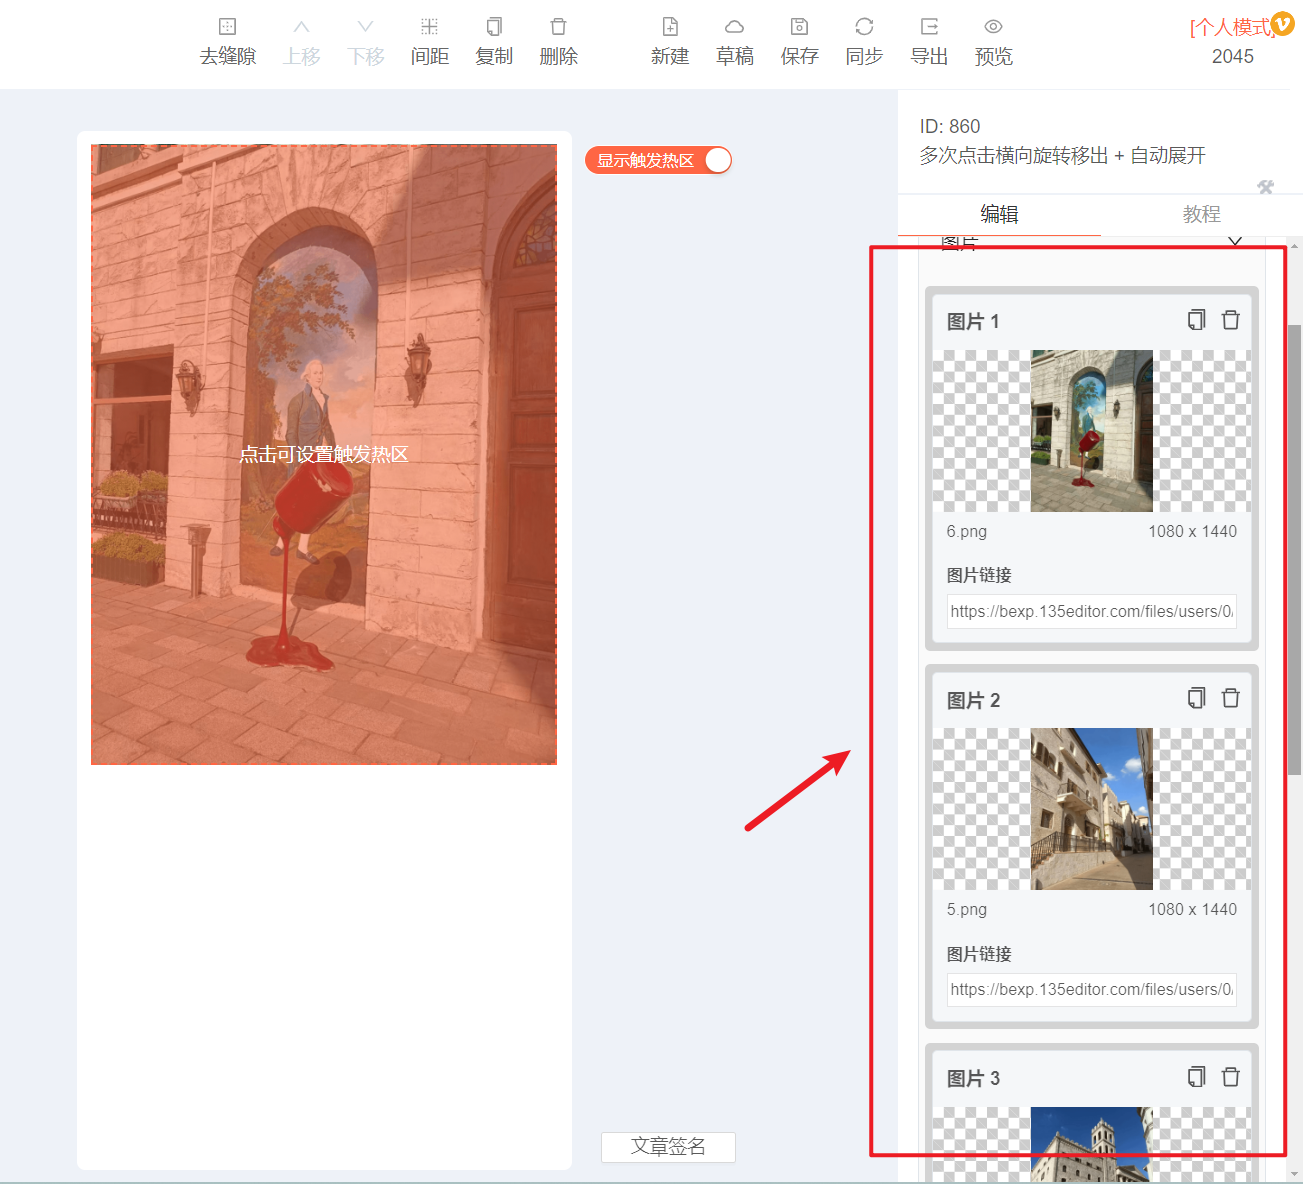1303x1184 pixels.
Task: Select the 图片 3 thumbnail preview
Action: pyautogui.click(x=1091, y=1144)
